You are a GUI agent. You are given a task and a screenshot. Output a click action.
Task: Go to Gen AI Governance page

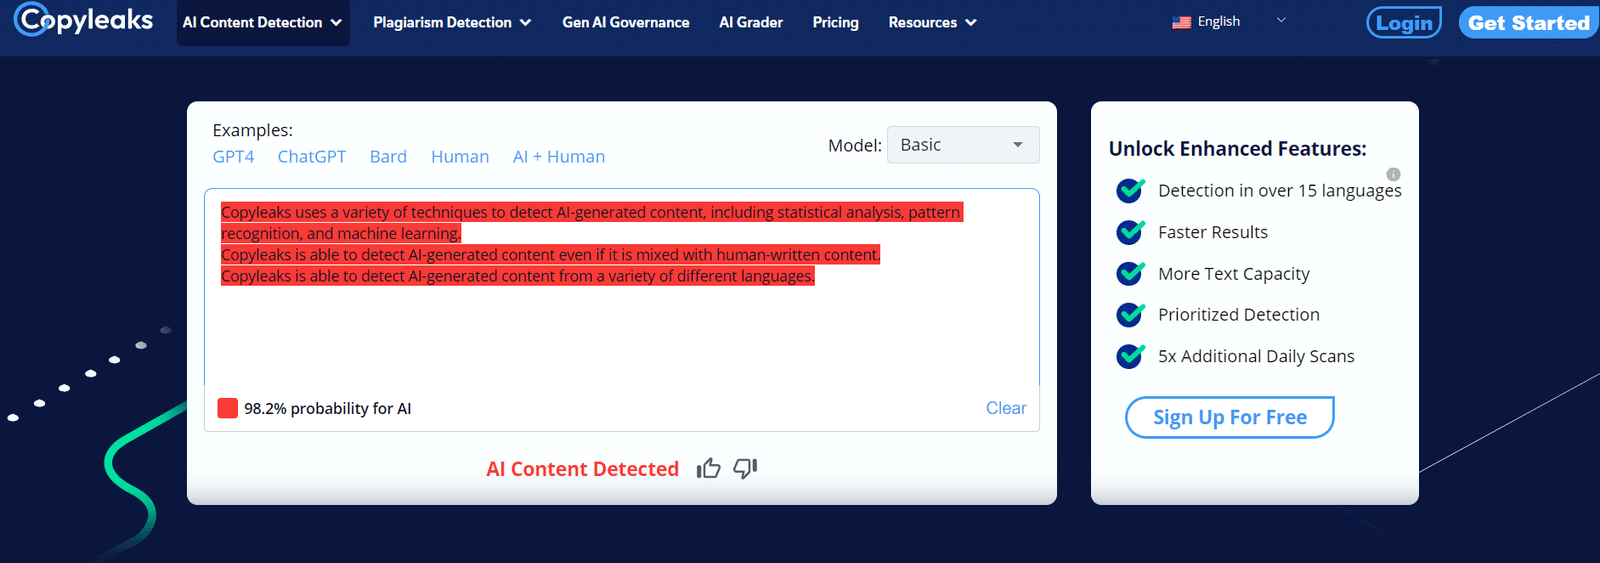tap(626, 22)
